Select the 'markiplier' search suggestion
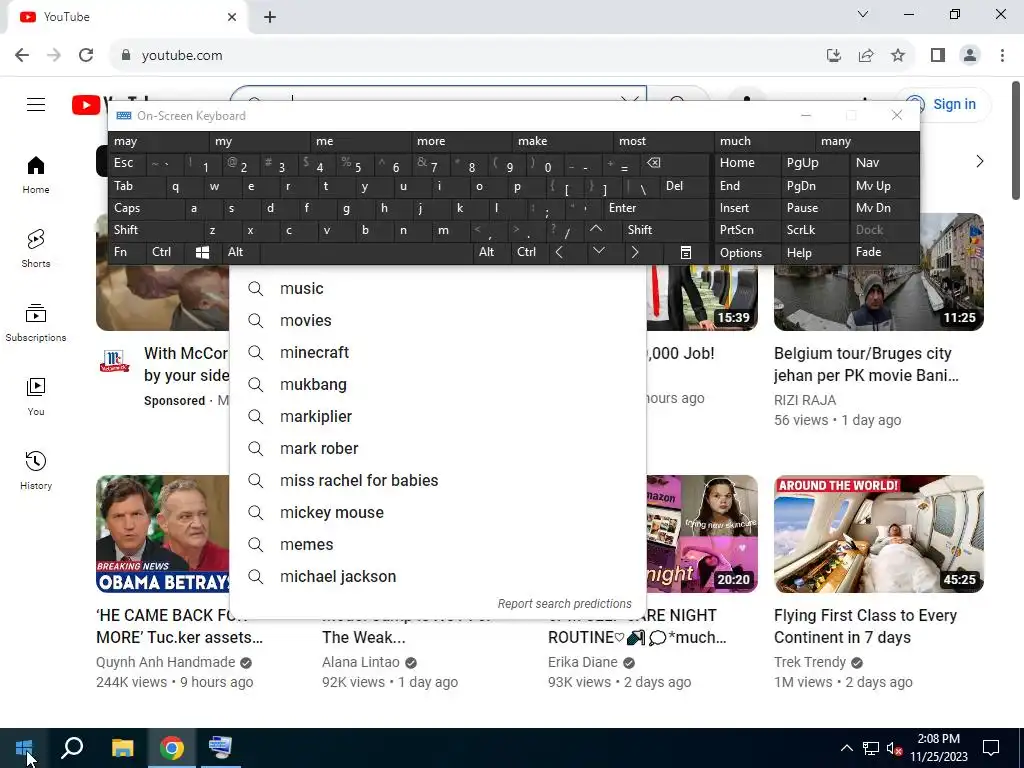The height and width of the screenshot is (768, 1024). [x=438, y=417]
